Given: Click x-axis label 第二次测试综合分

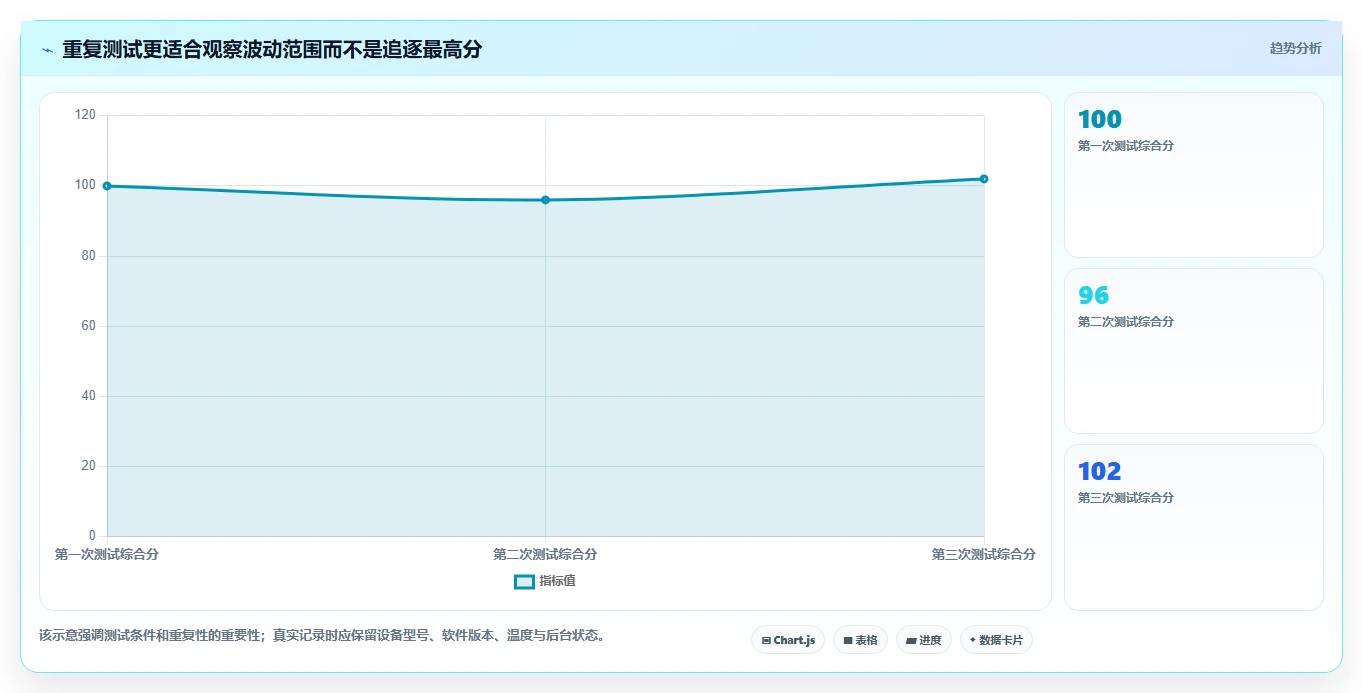Looking at the screenshot, I should [545, 554].
